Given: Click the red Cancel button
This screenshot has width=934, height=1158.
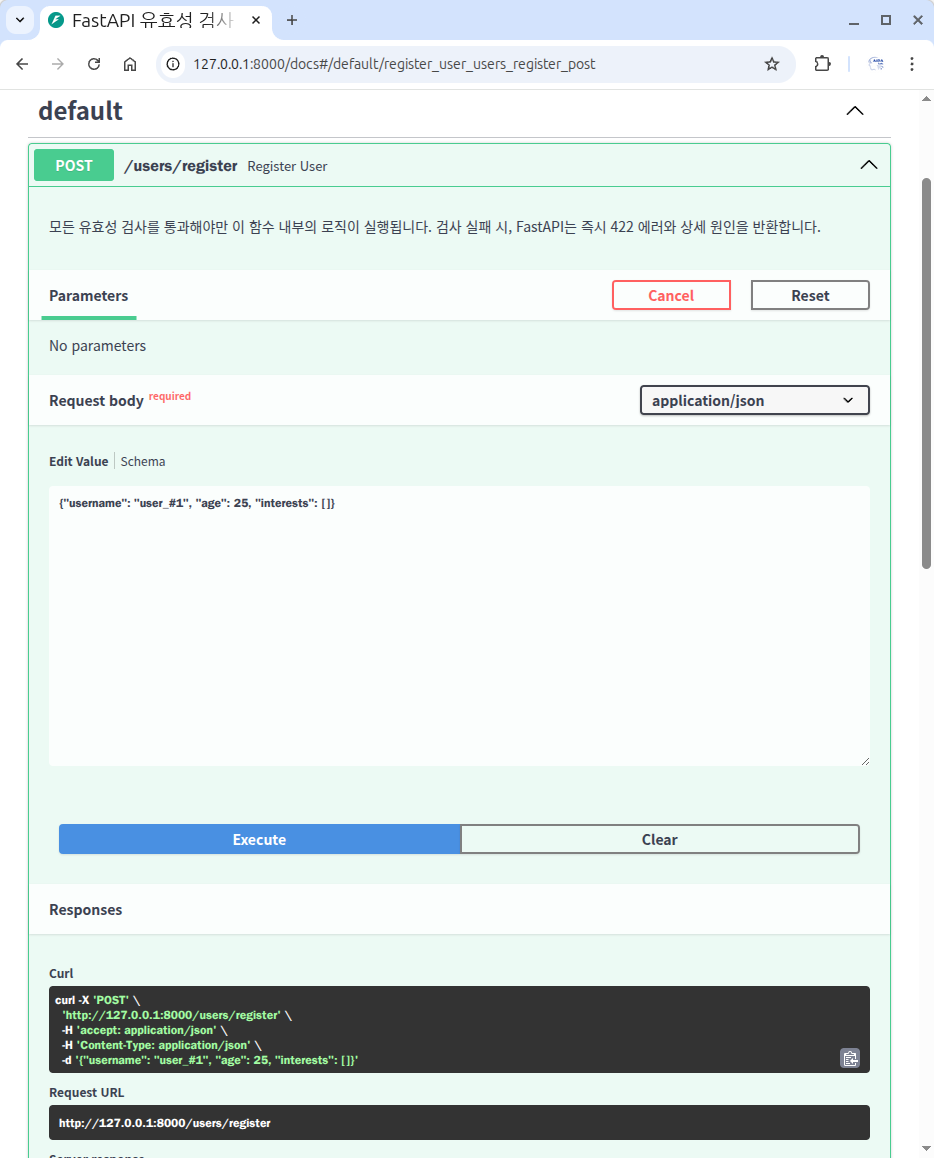Looking at the screenshot, I should pyautogui.click(x=671, y=295).
